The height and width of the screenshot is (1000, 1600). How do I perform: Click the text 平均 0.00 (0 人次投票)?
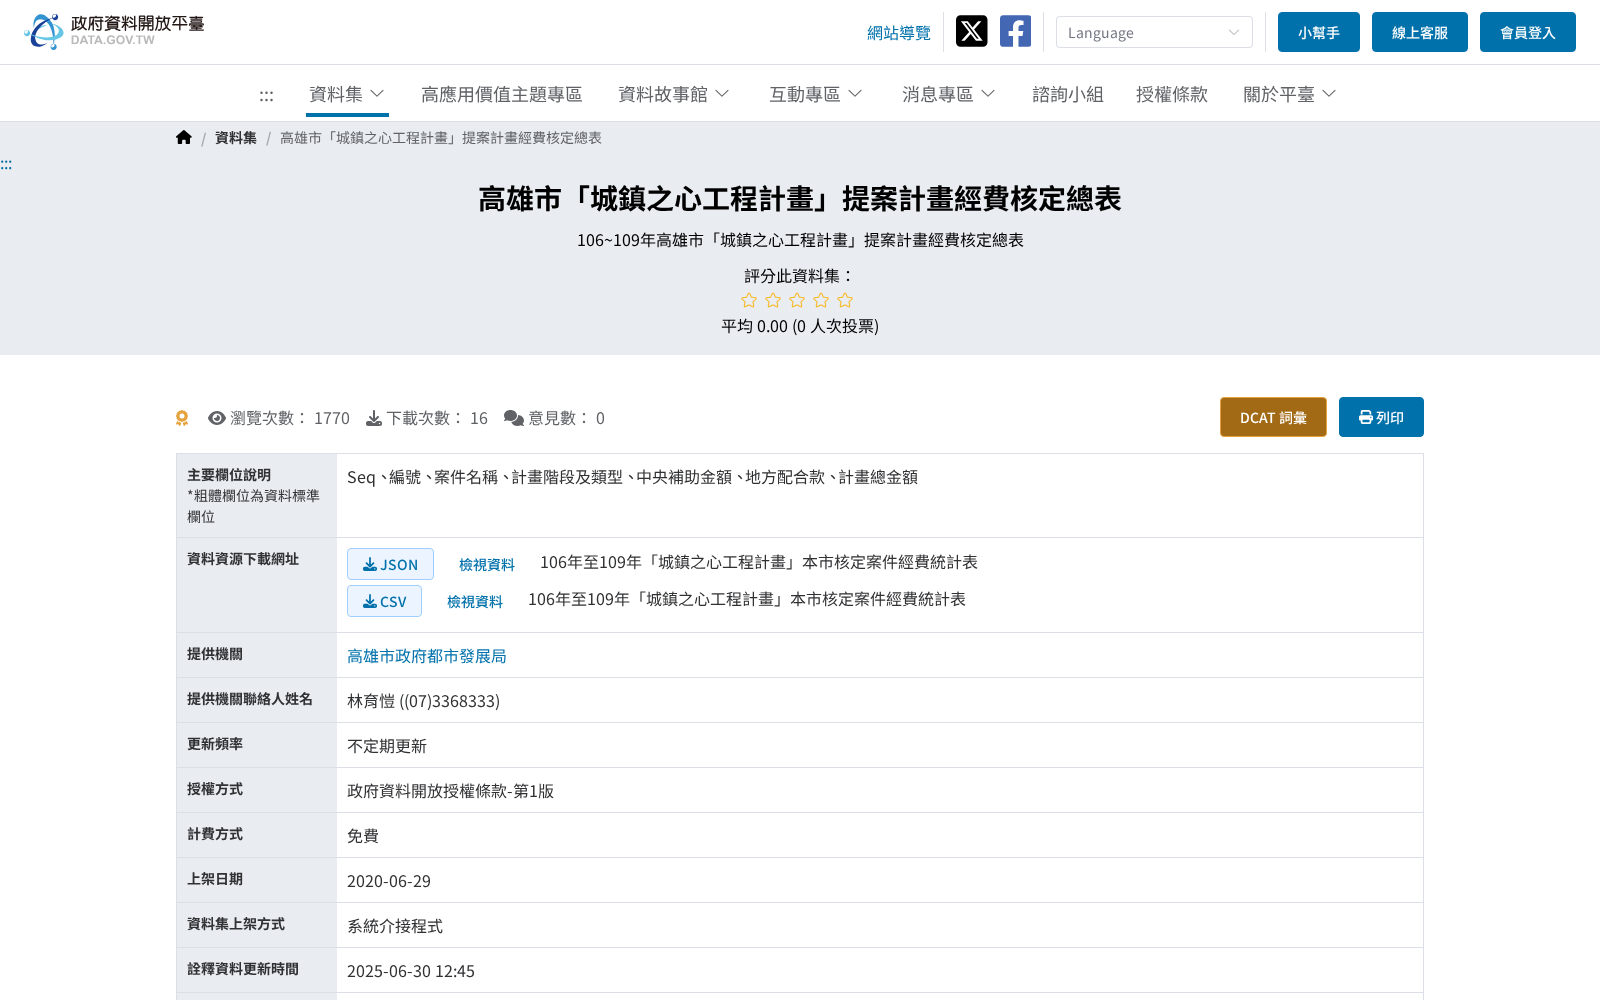click(x=800, y=326)
